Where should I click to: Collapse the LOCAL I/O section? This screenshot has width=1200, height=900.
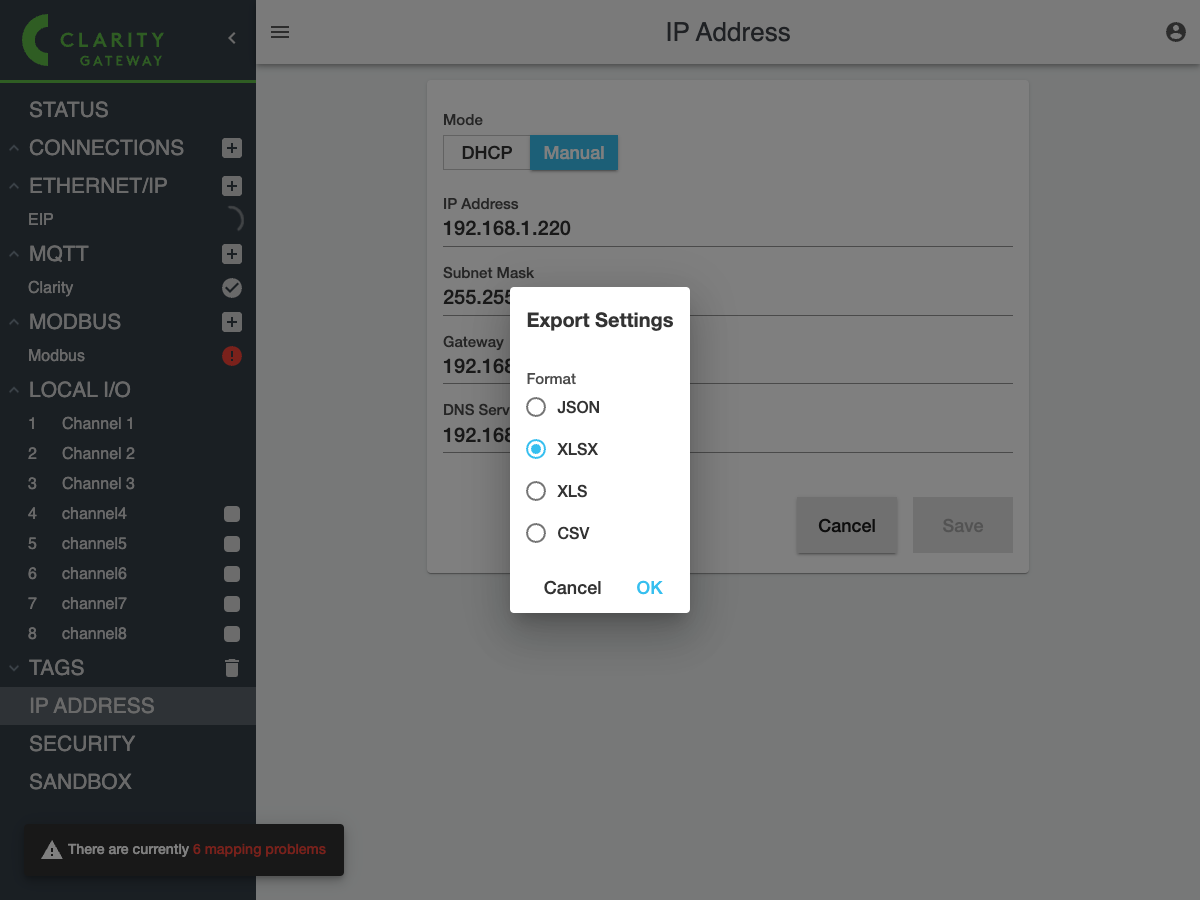(14, 390)
